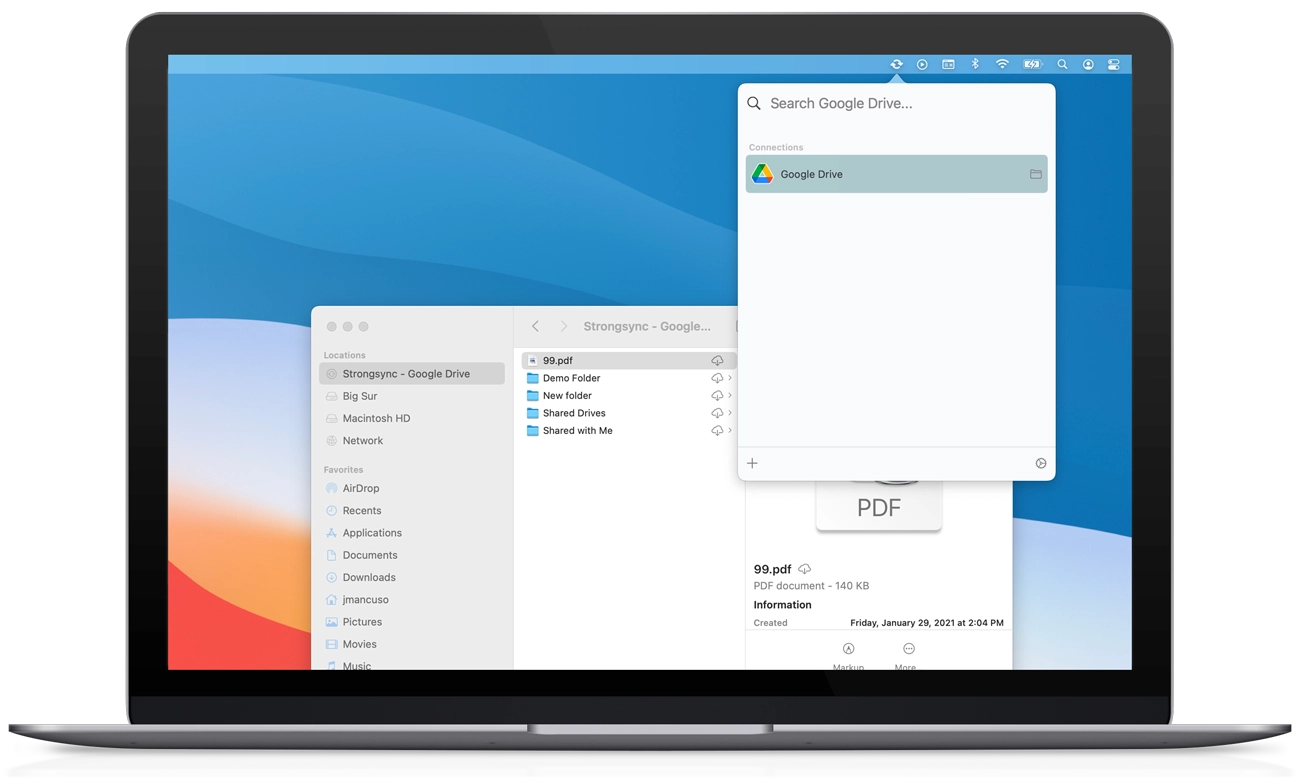
Task: Select Demo Folder in file list
Action: [x=628, y=378]
